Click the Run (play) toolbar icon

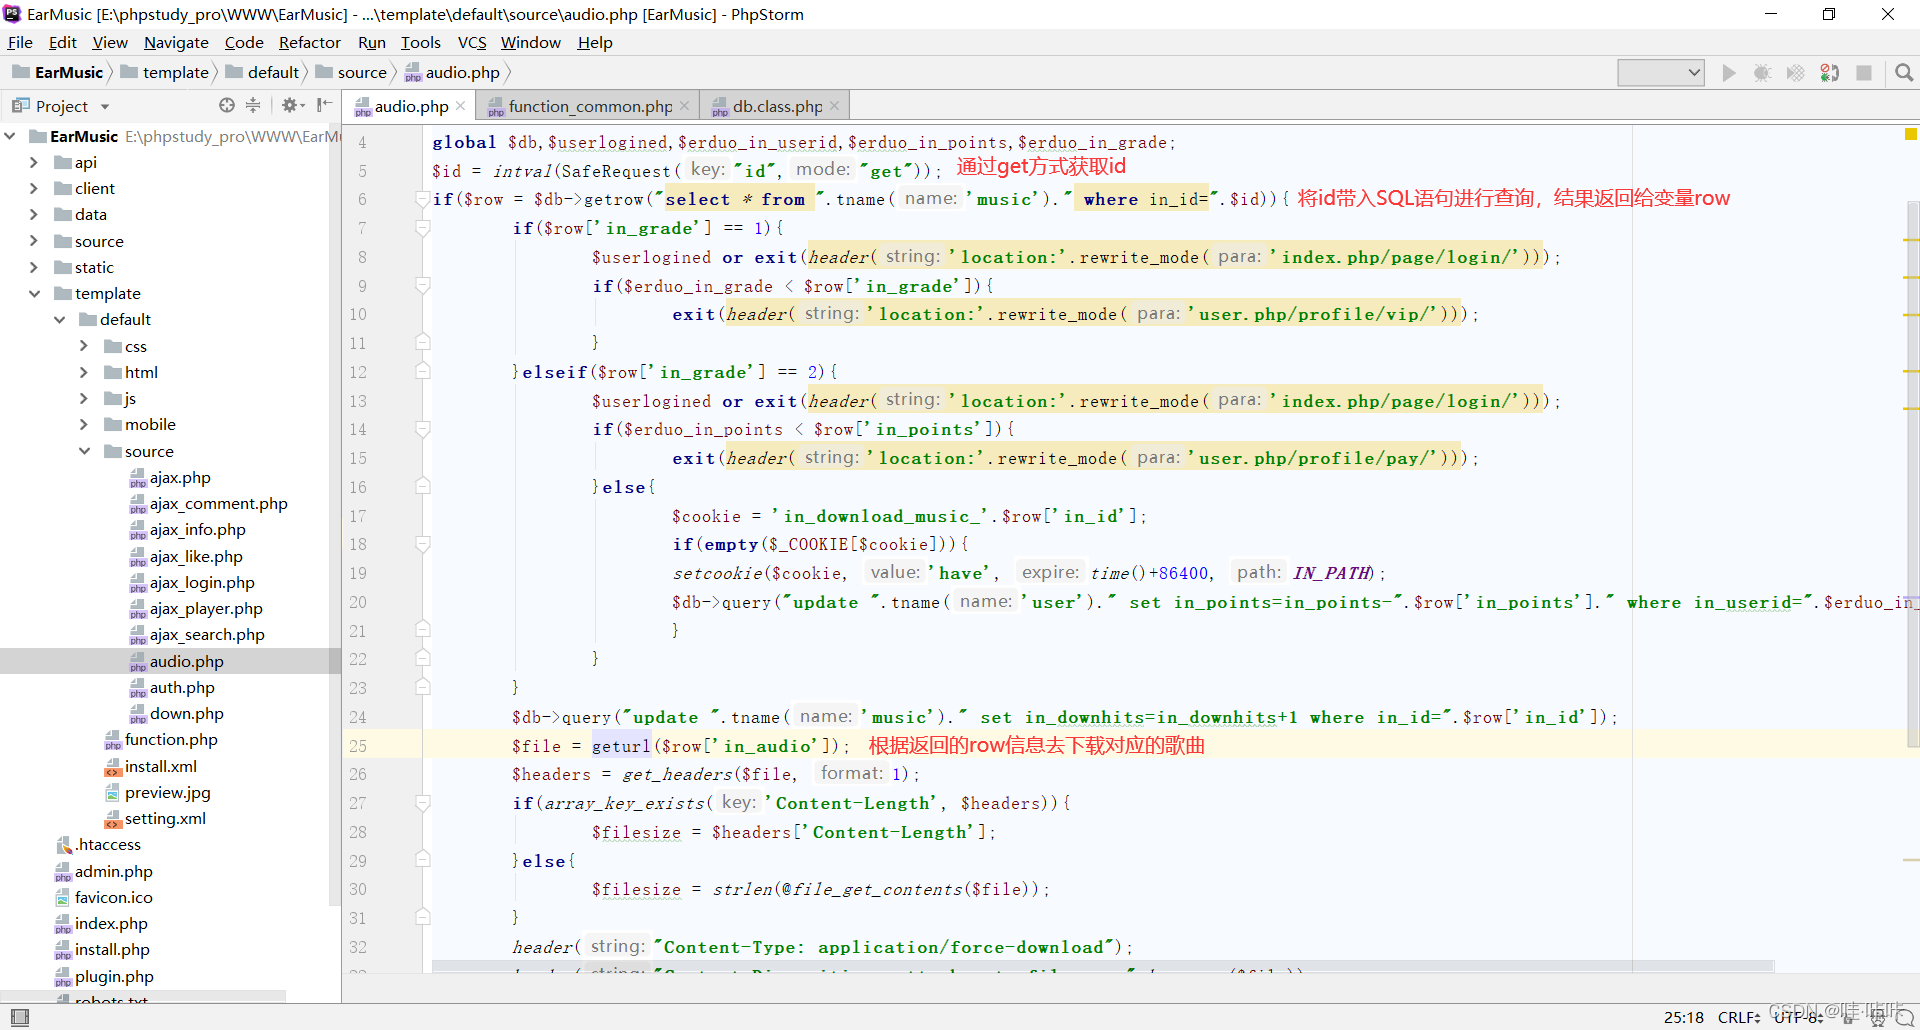[1729, 73]
